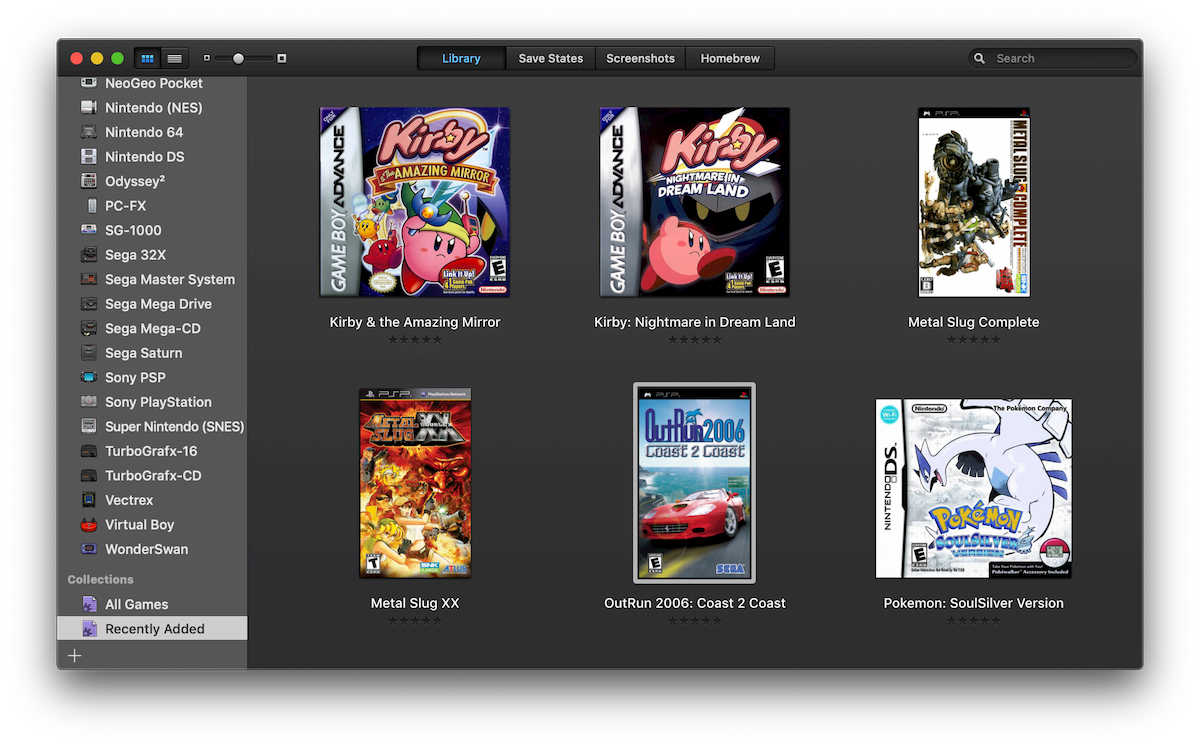Image resolution: width=1200 pixels, height=745 pixels.
Task: Click 'Kirby: Nightmare in Dream Land' title
Action: (695, 322)
